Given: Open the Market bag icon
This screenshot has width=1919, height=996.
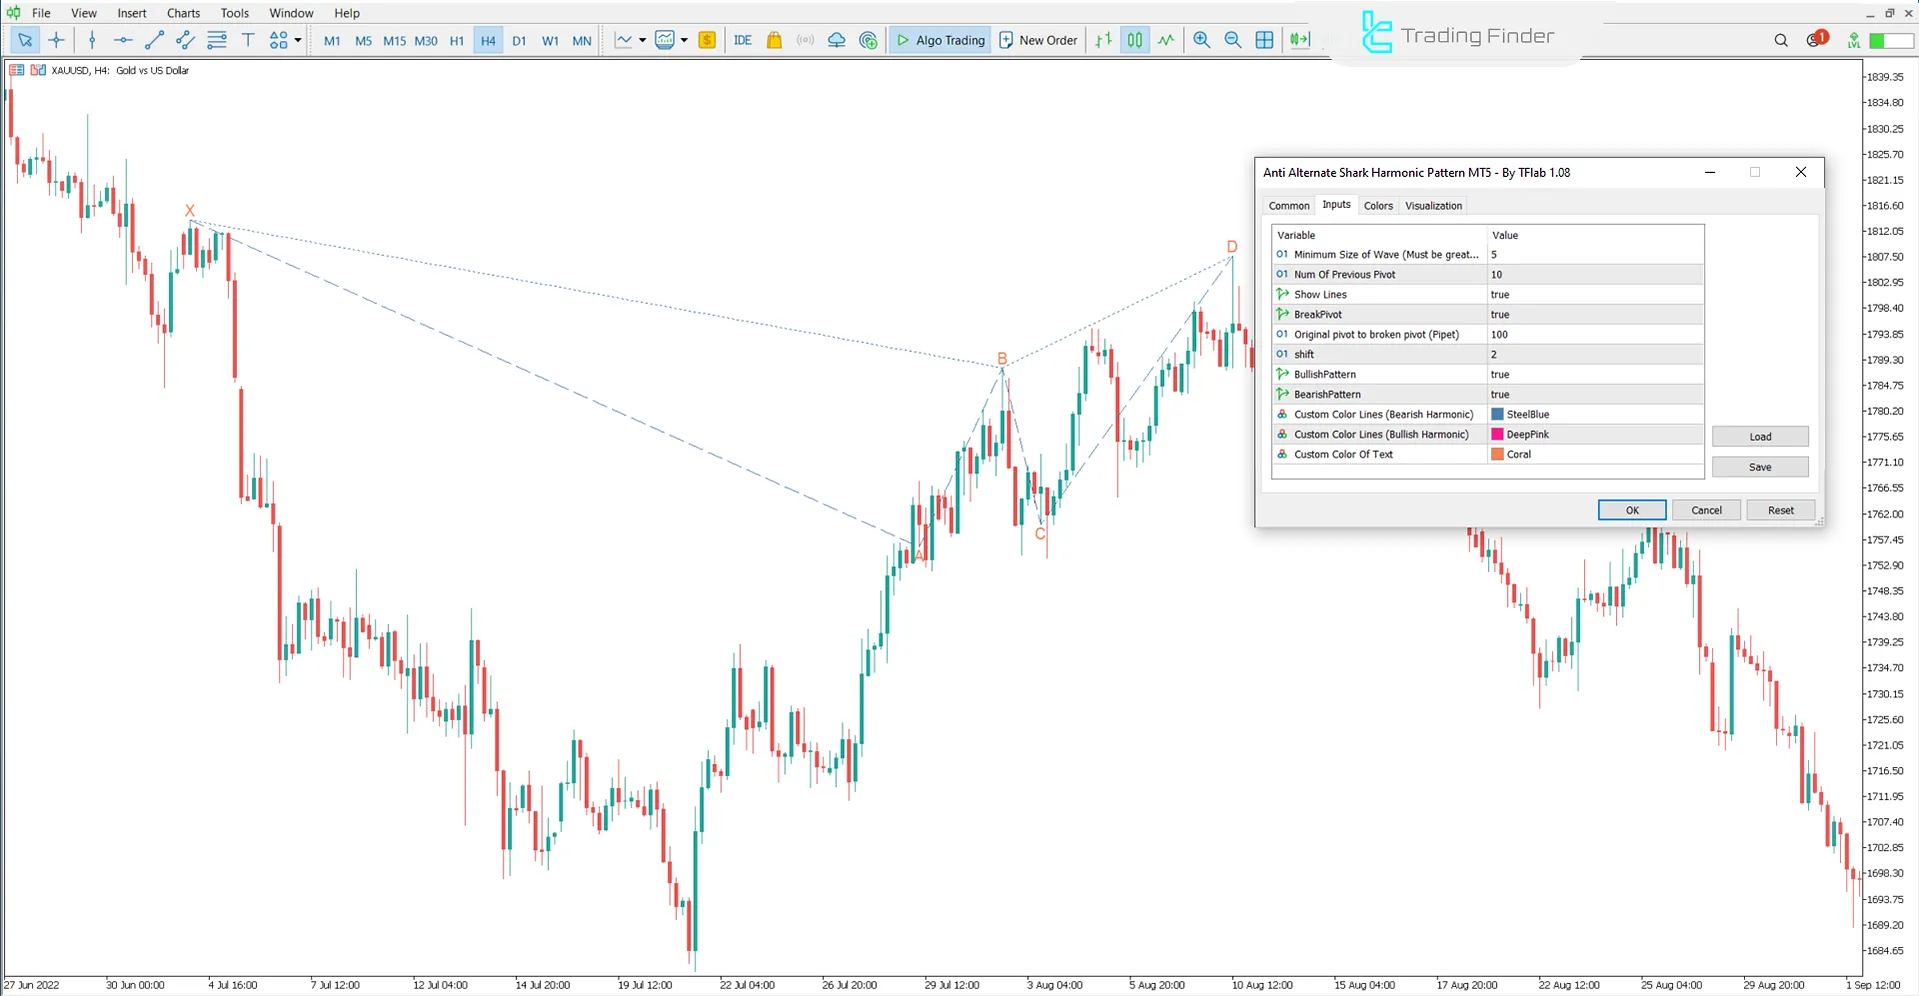Looking at the screenshot, I should [774, 40].
